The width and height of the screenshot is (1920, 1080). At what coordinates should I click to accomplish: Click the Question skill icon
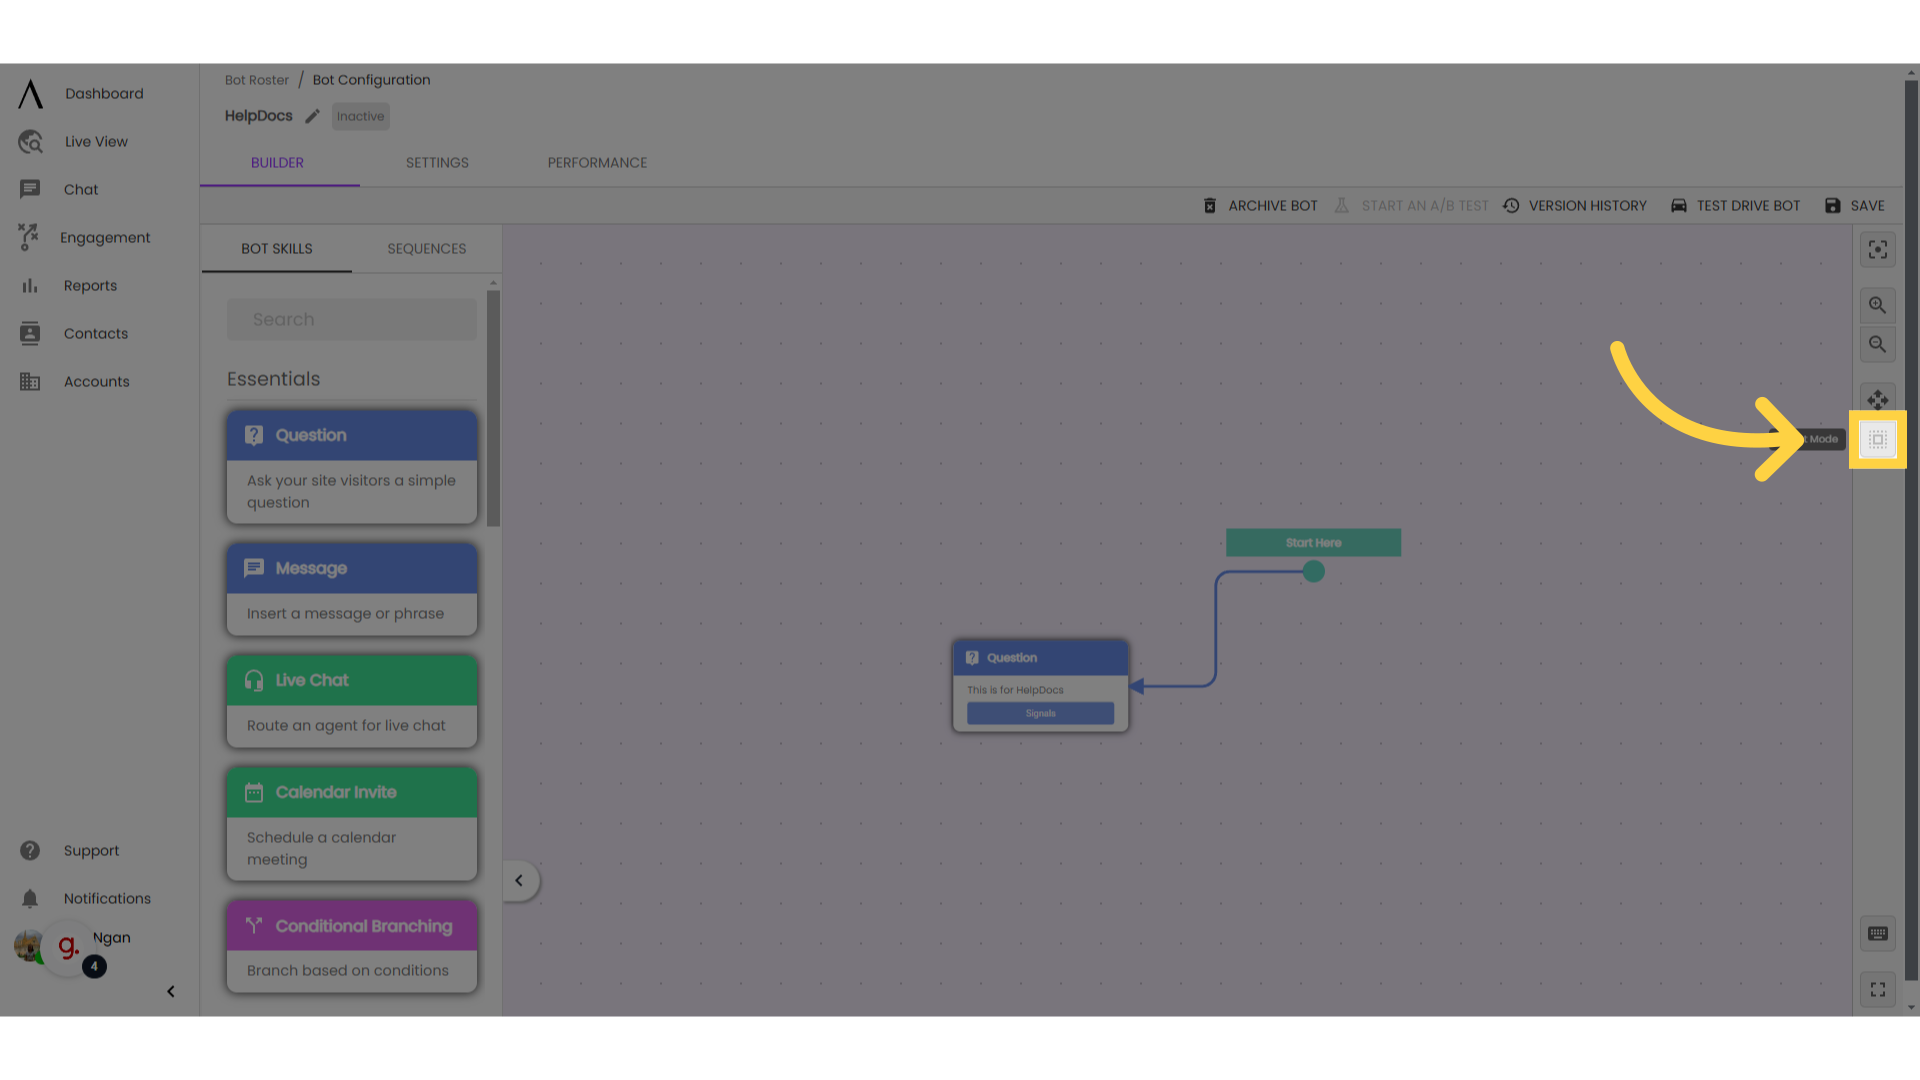253,435
